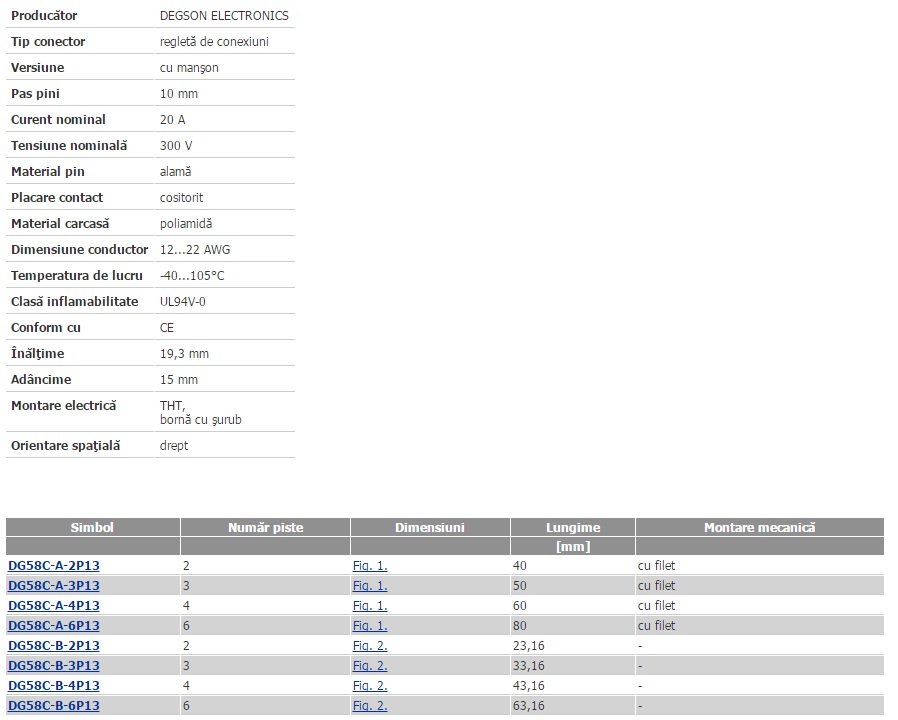Open Fig. 2. link in DG58C-B-4P13 row
This screenshot has height=720, width=898.
pyautogui.click(x=370, y=686)
